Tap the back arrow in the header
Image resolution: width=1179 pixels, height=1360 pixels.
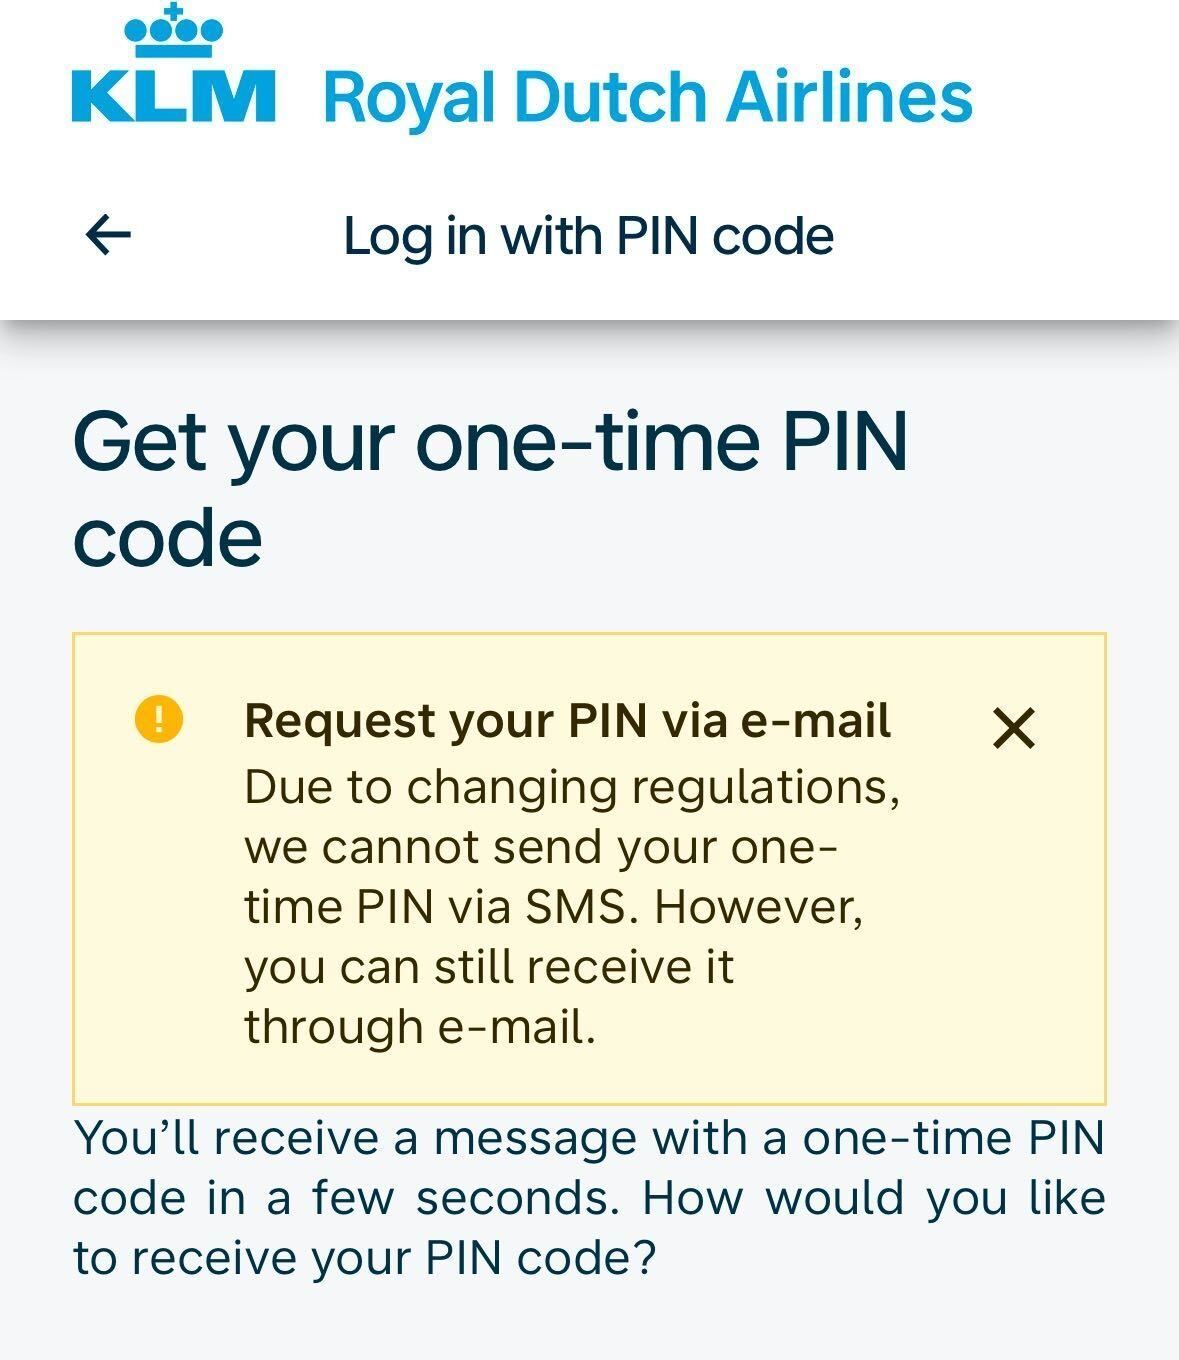pyautogui.click(x=108, y=236)
